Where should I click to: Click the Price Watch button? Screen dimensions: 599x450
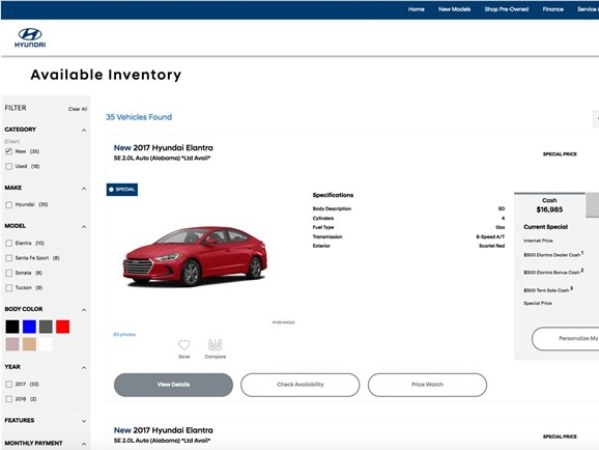click(x=427, y=385)
